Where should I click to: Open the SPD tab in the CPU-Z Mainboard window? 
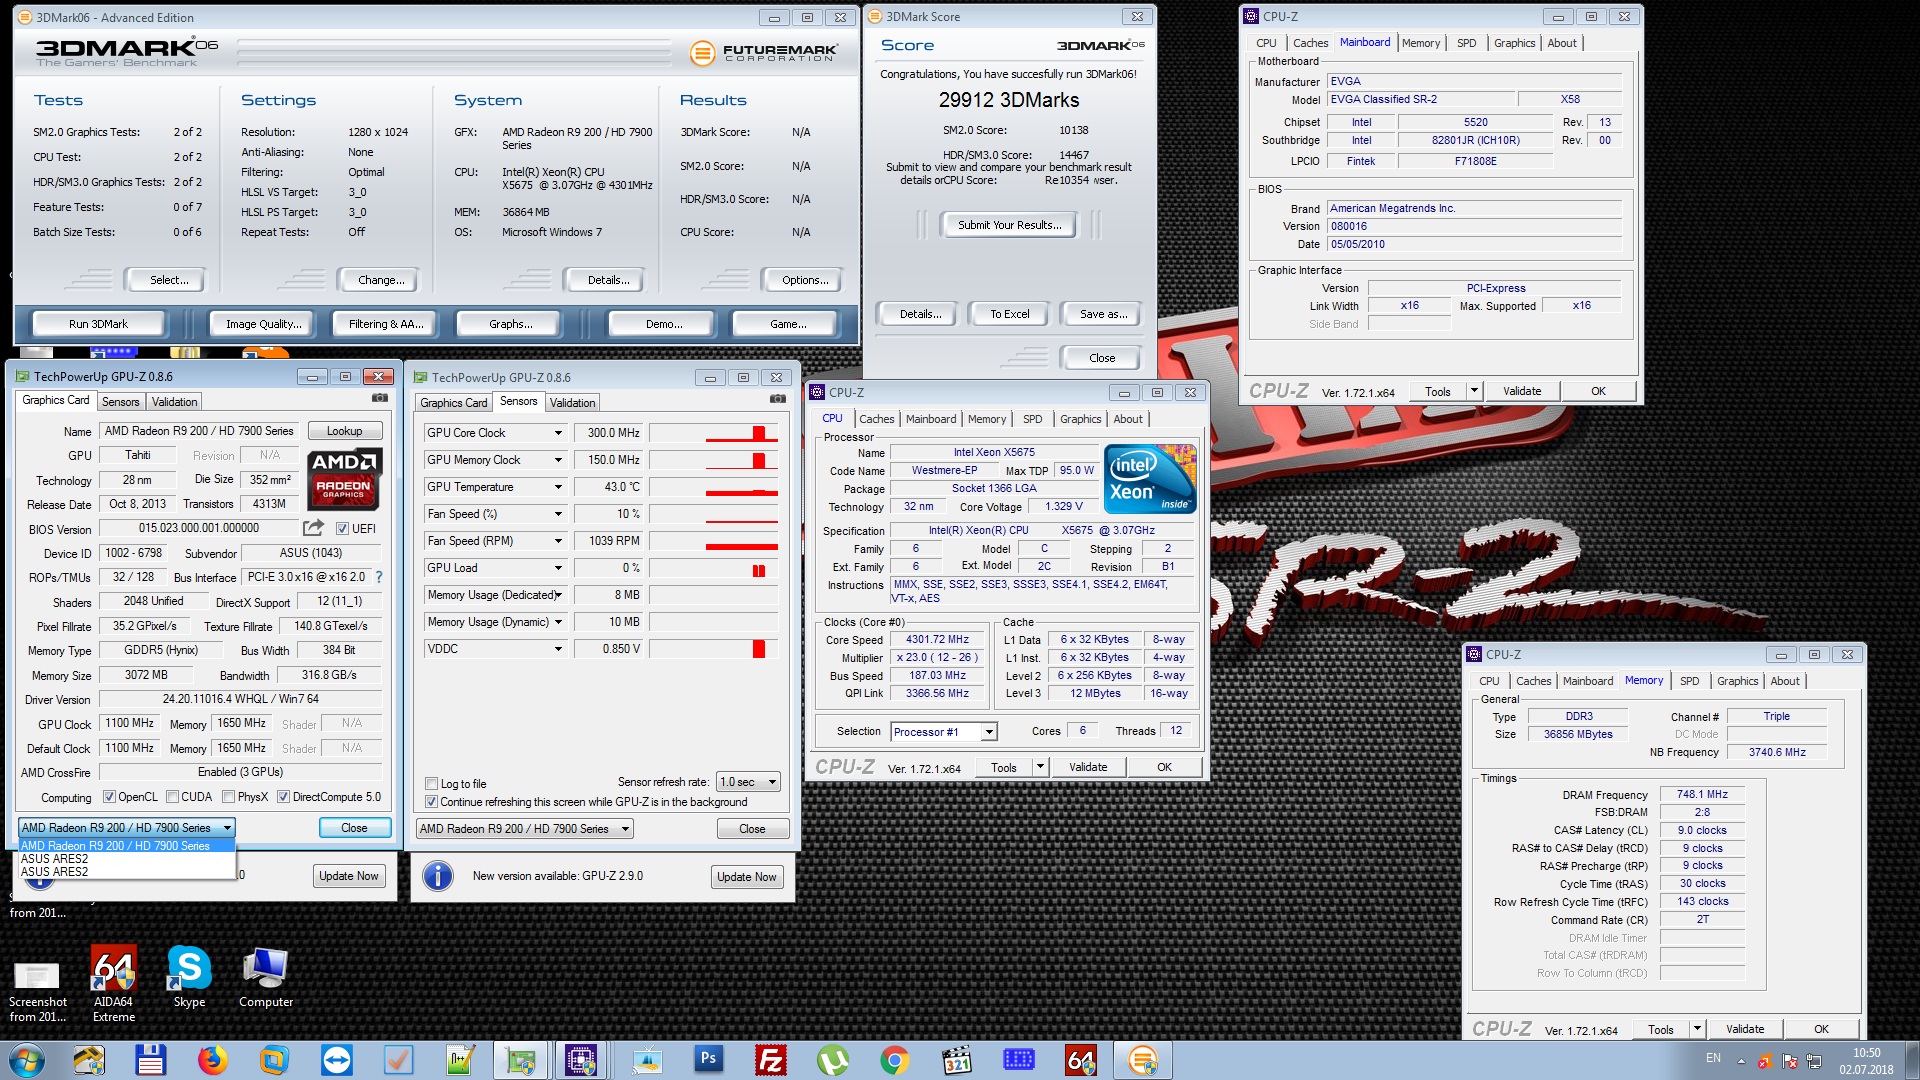click(1466, 43)
